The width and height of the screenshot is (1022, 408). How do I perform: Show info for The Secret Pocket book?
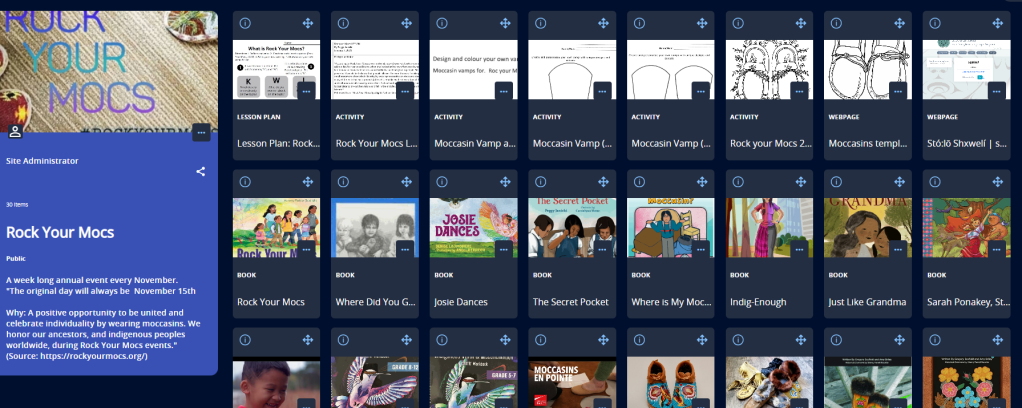point(541,182)
